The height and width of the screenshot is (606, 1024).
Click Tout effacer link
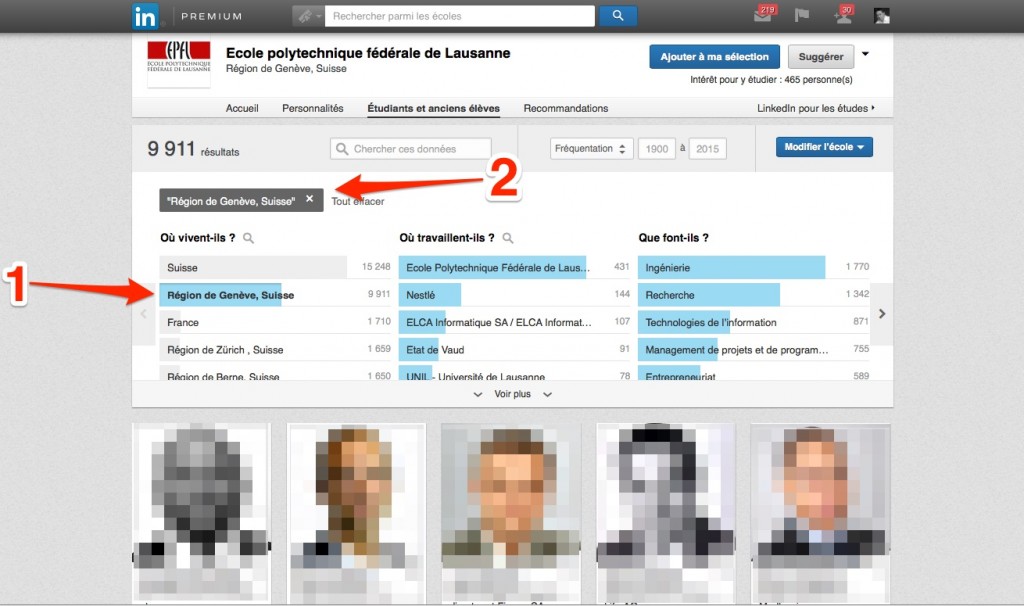[x=358, y=202]
